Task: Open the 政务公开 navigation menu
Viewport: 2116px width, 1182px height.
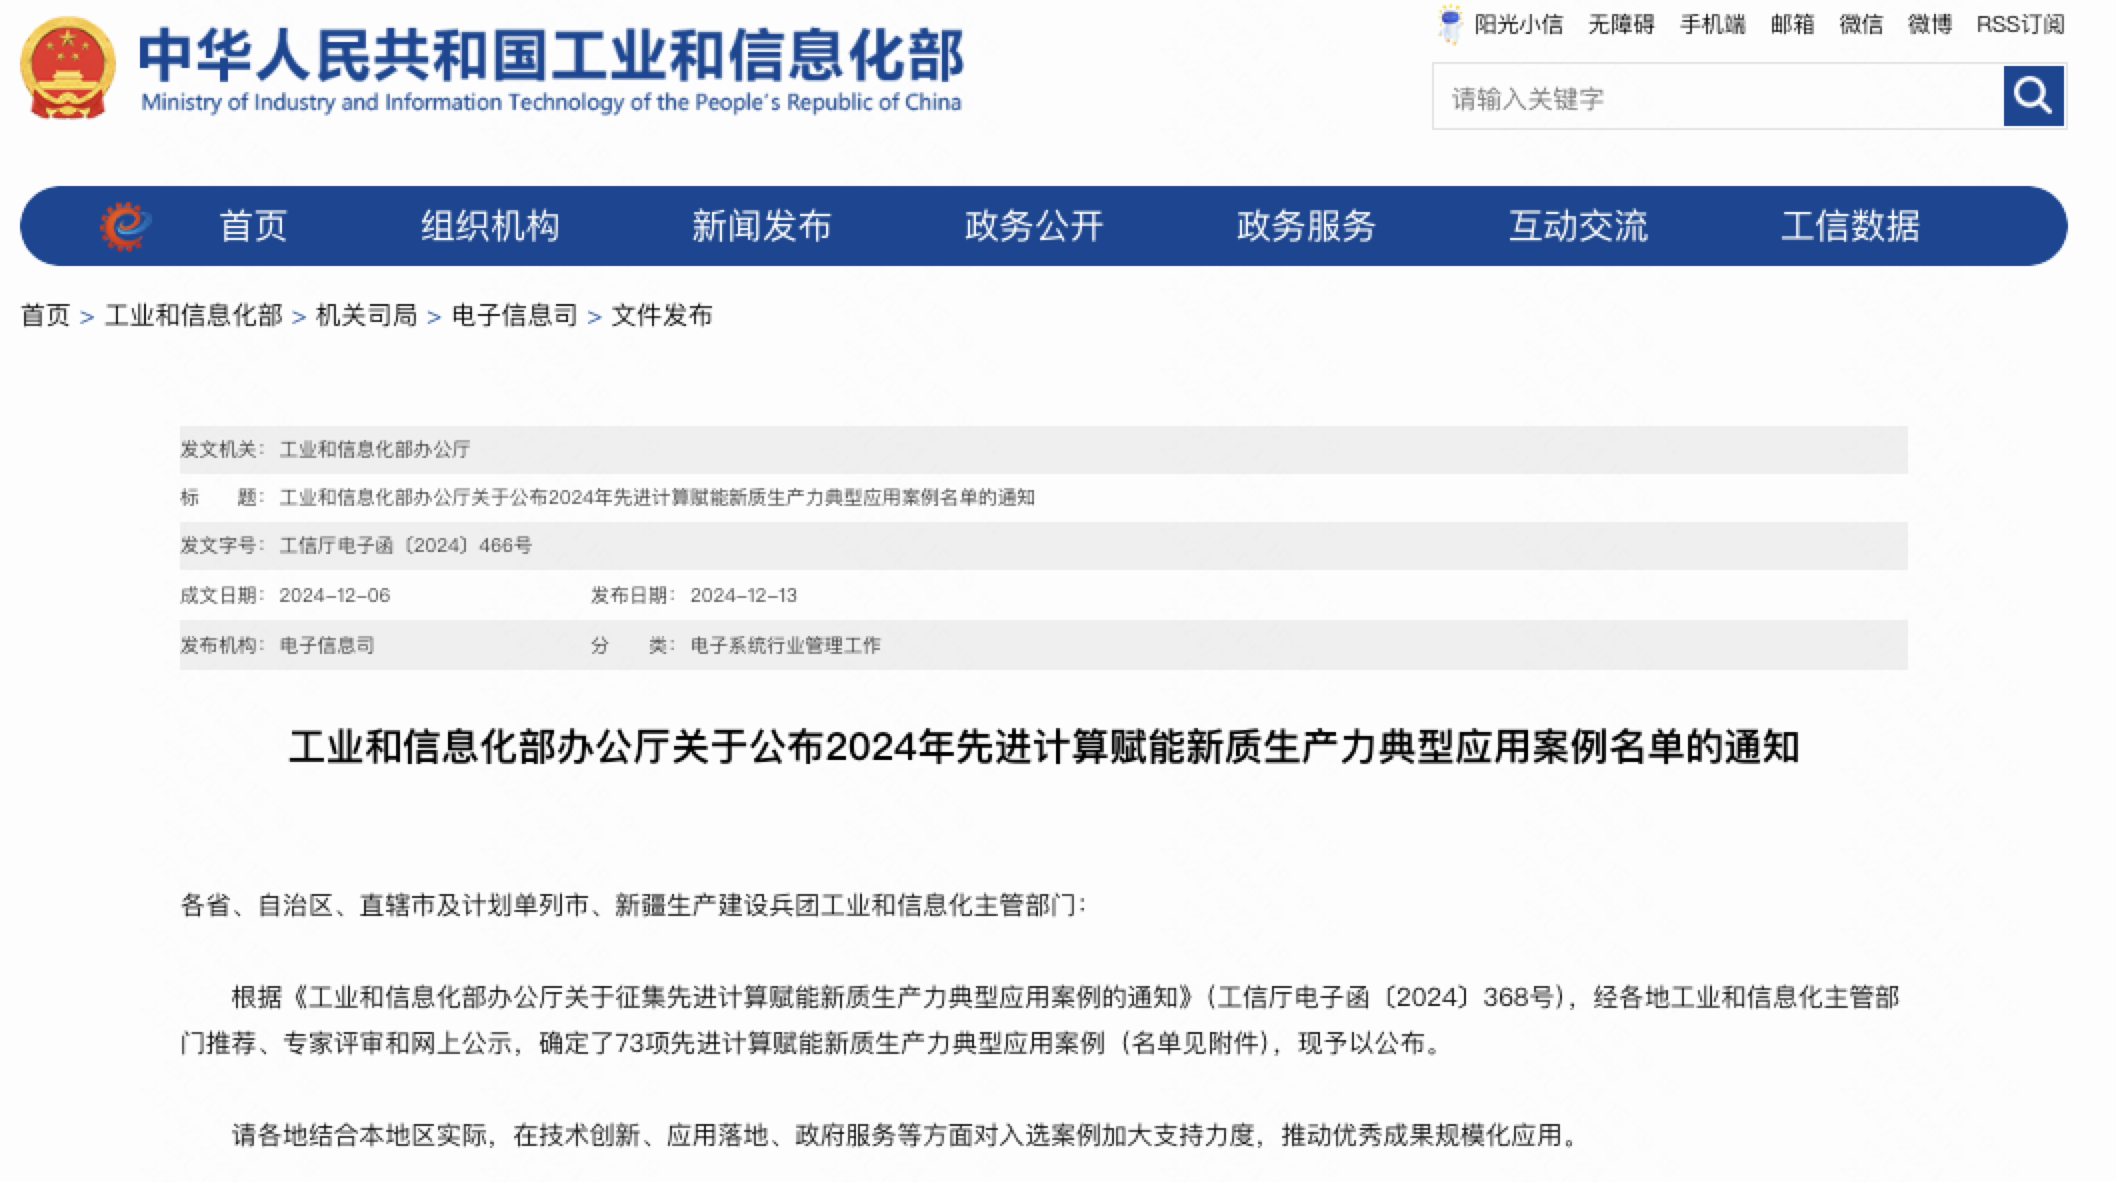Action: pos(1034,226)
